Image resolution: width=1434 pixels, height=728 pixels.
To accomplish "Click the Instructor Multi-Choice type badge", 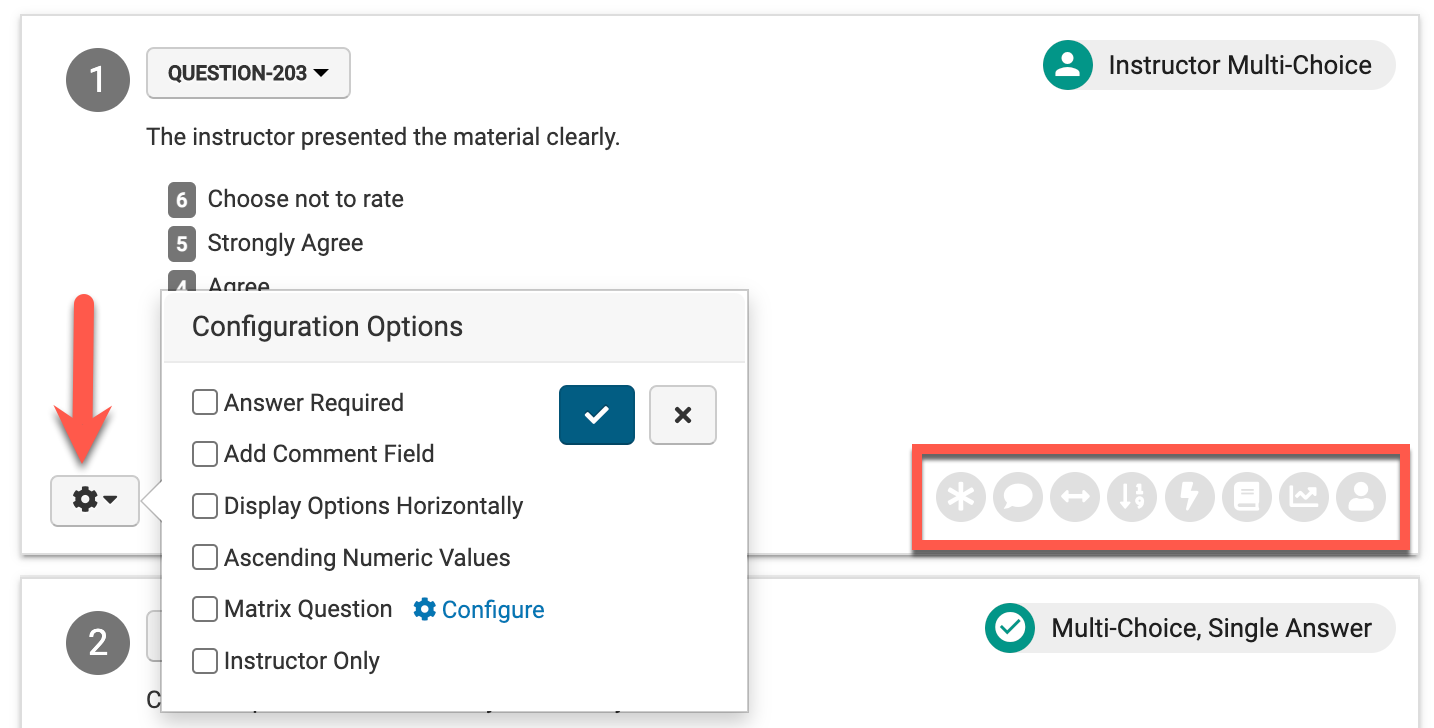I will click(x=1217, y=66).
